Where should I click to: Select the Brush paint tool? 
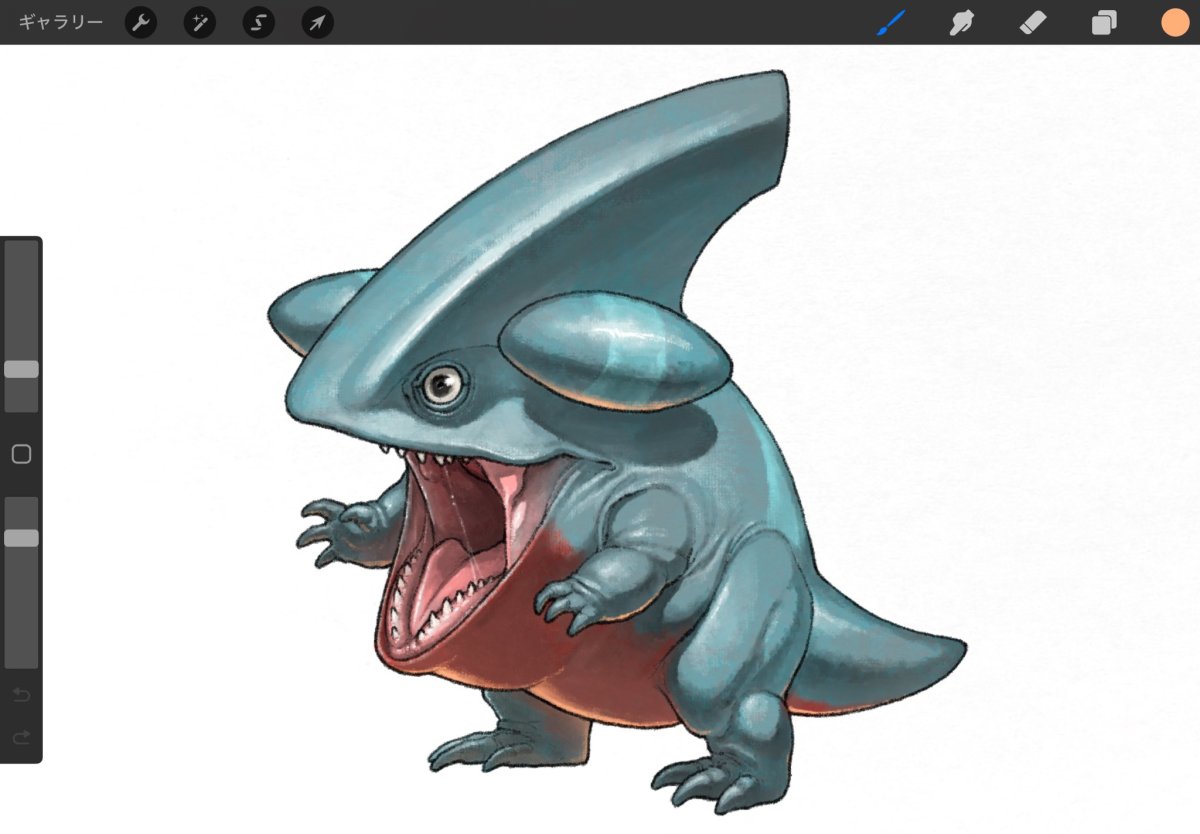pos(890,22)
